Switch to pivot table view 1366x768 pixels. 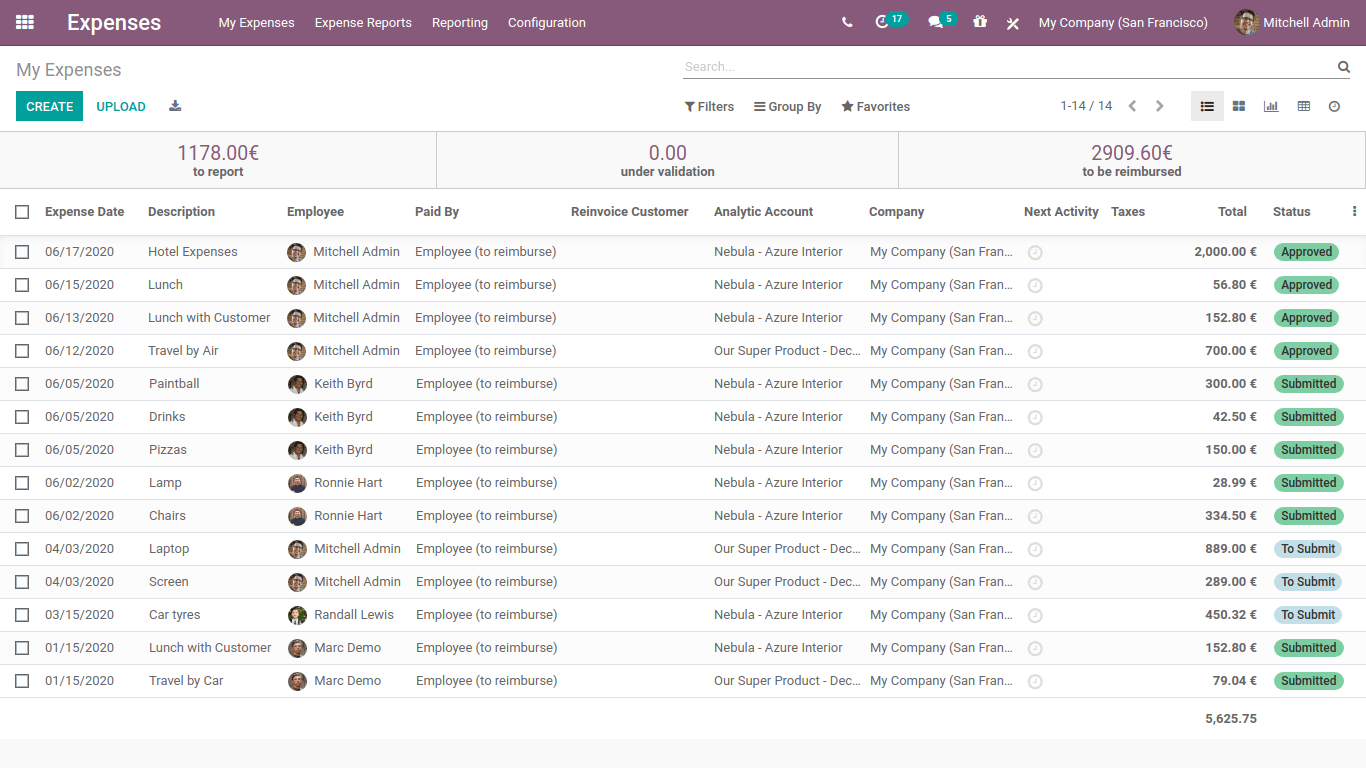(1303, 106)
